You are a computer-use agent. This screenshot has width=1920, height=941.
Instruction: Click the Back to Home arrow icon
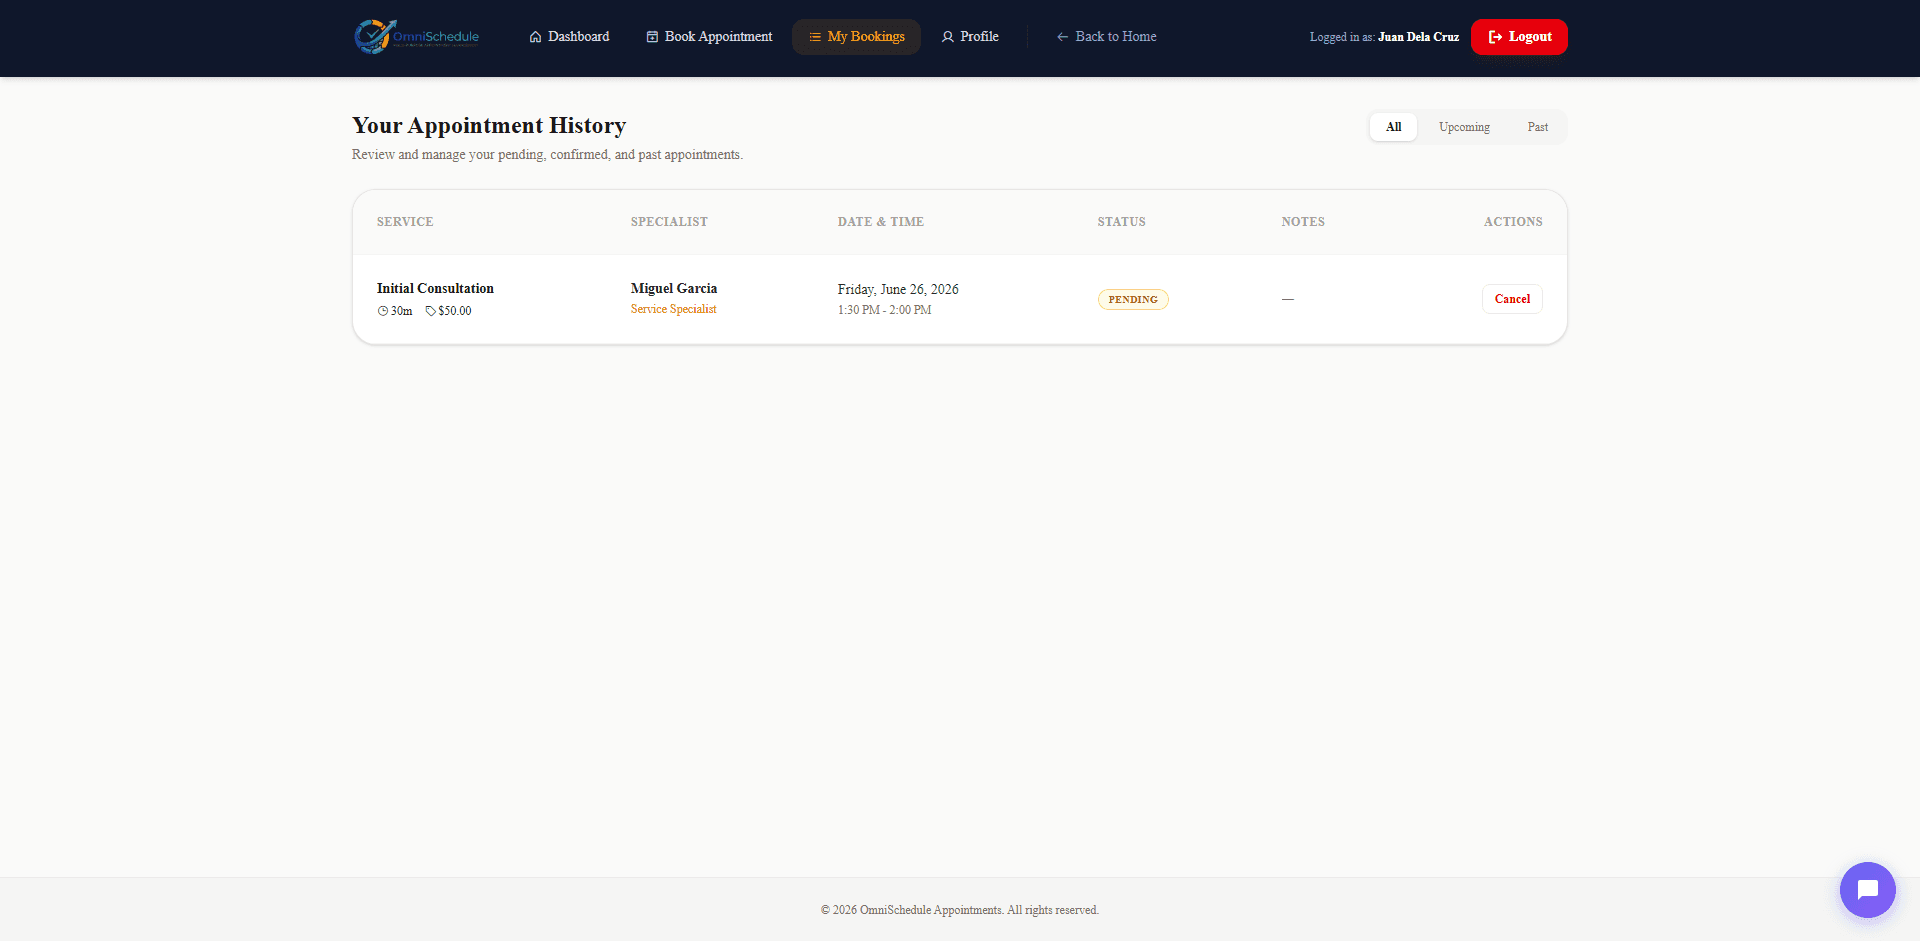(x=1062, y=37)
